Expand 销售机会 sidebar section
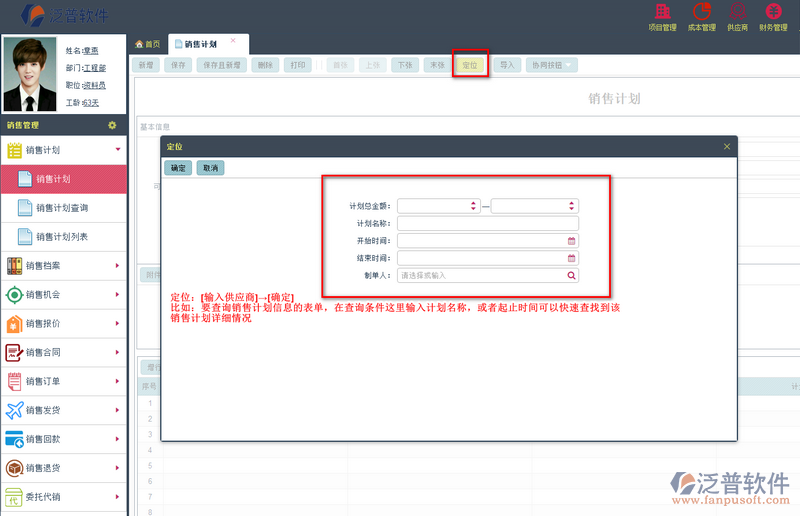This screenshot has height=516, width=800. (x=64, y=295)
